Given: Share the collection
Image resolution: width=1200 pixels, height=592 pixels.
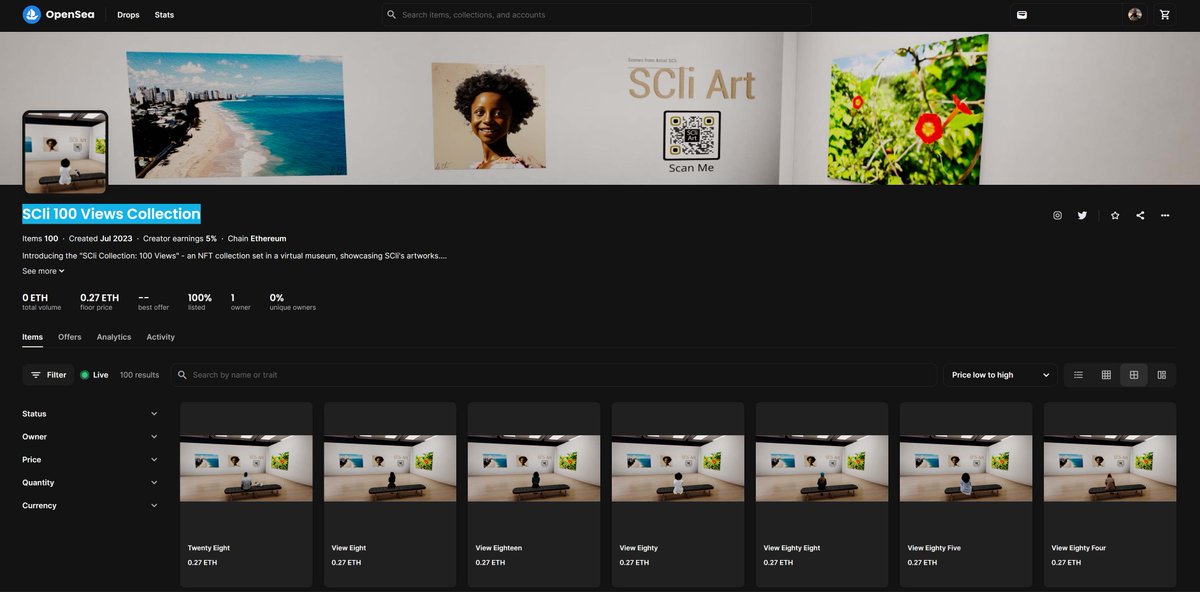Looking at the screenshot, I should coord(1140,215).
